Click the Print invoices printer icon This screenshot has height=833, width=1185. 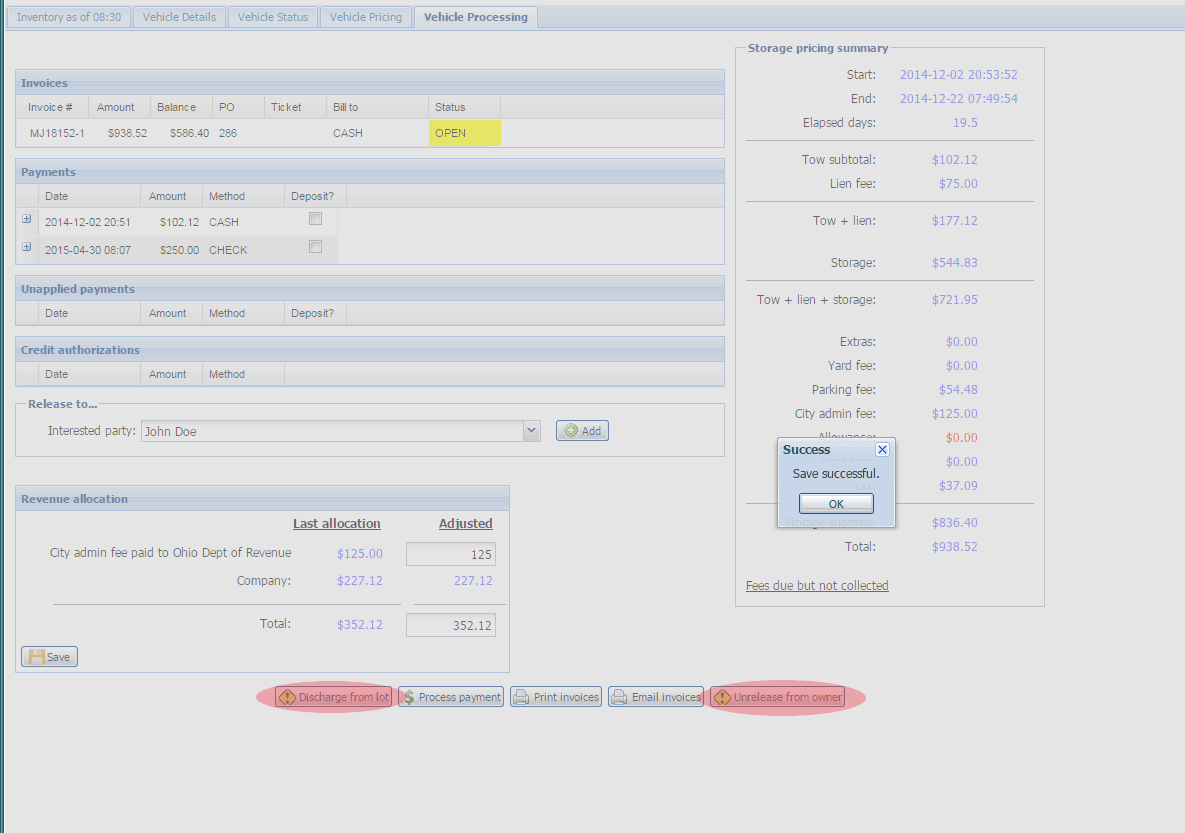point(521,697)
